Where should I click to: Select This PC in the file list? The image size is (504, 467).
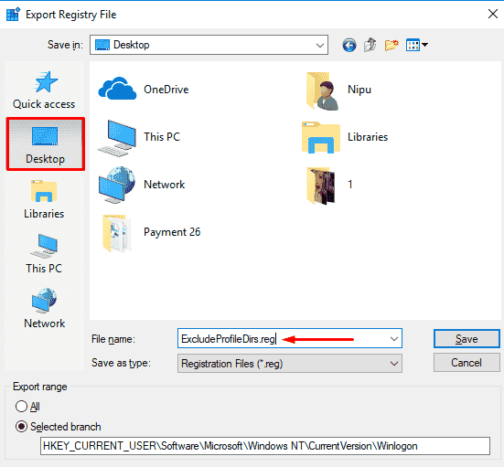(x=139, y=137)
